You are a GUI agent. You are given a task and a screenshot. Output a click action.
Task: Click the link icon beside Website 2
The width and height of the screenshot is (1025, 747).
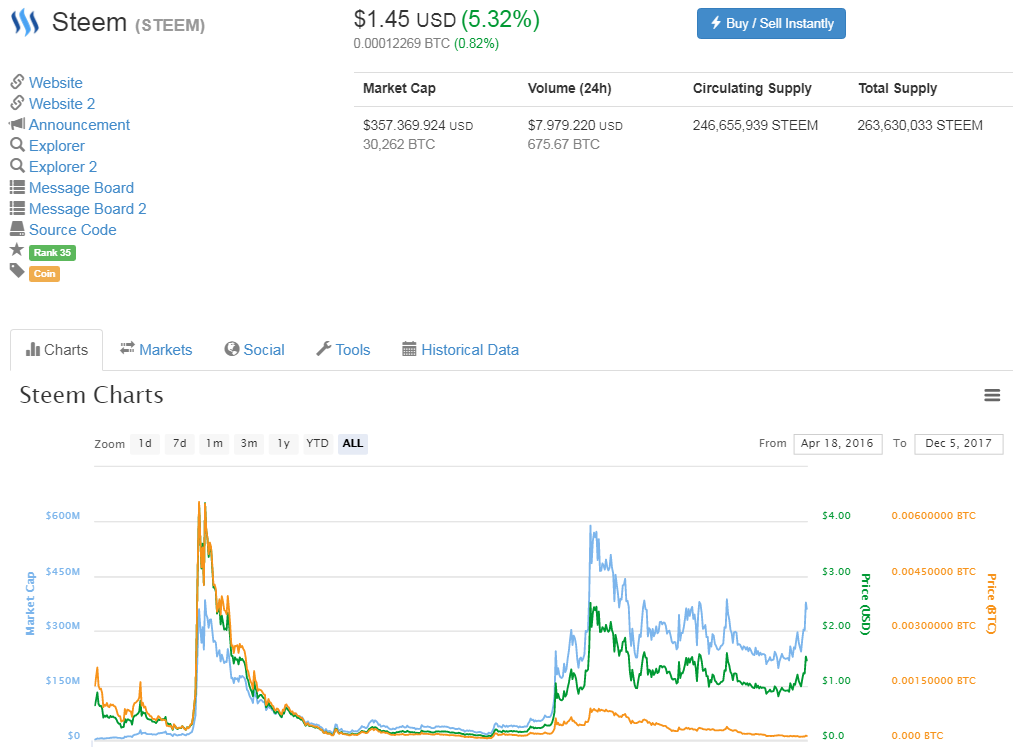17,103
